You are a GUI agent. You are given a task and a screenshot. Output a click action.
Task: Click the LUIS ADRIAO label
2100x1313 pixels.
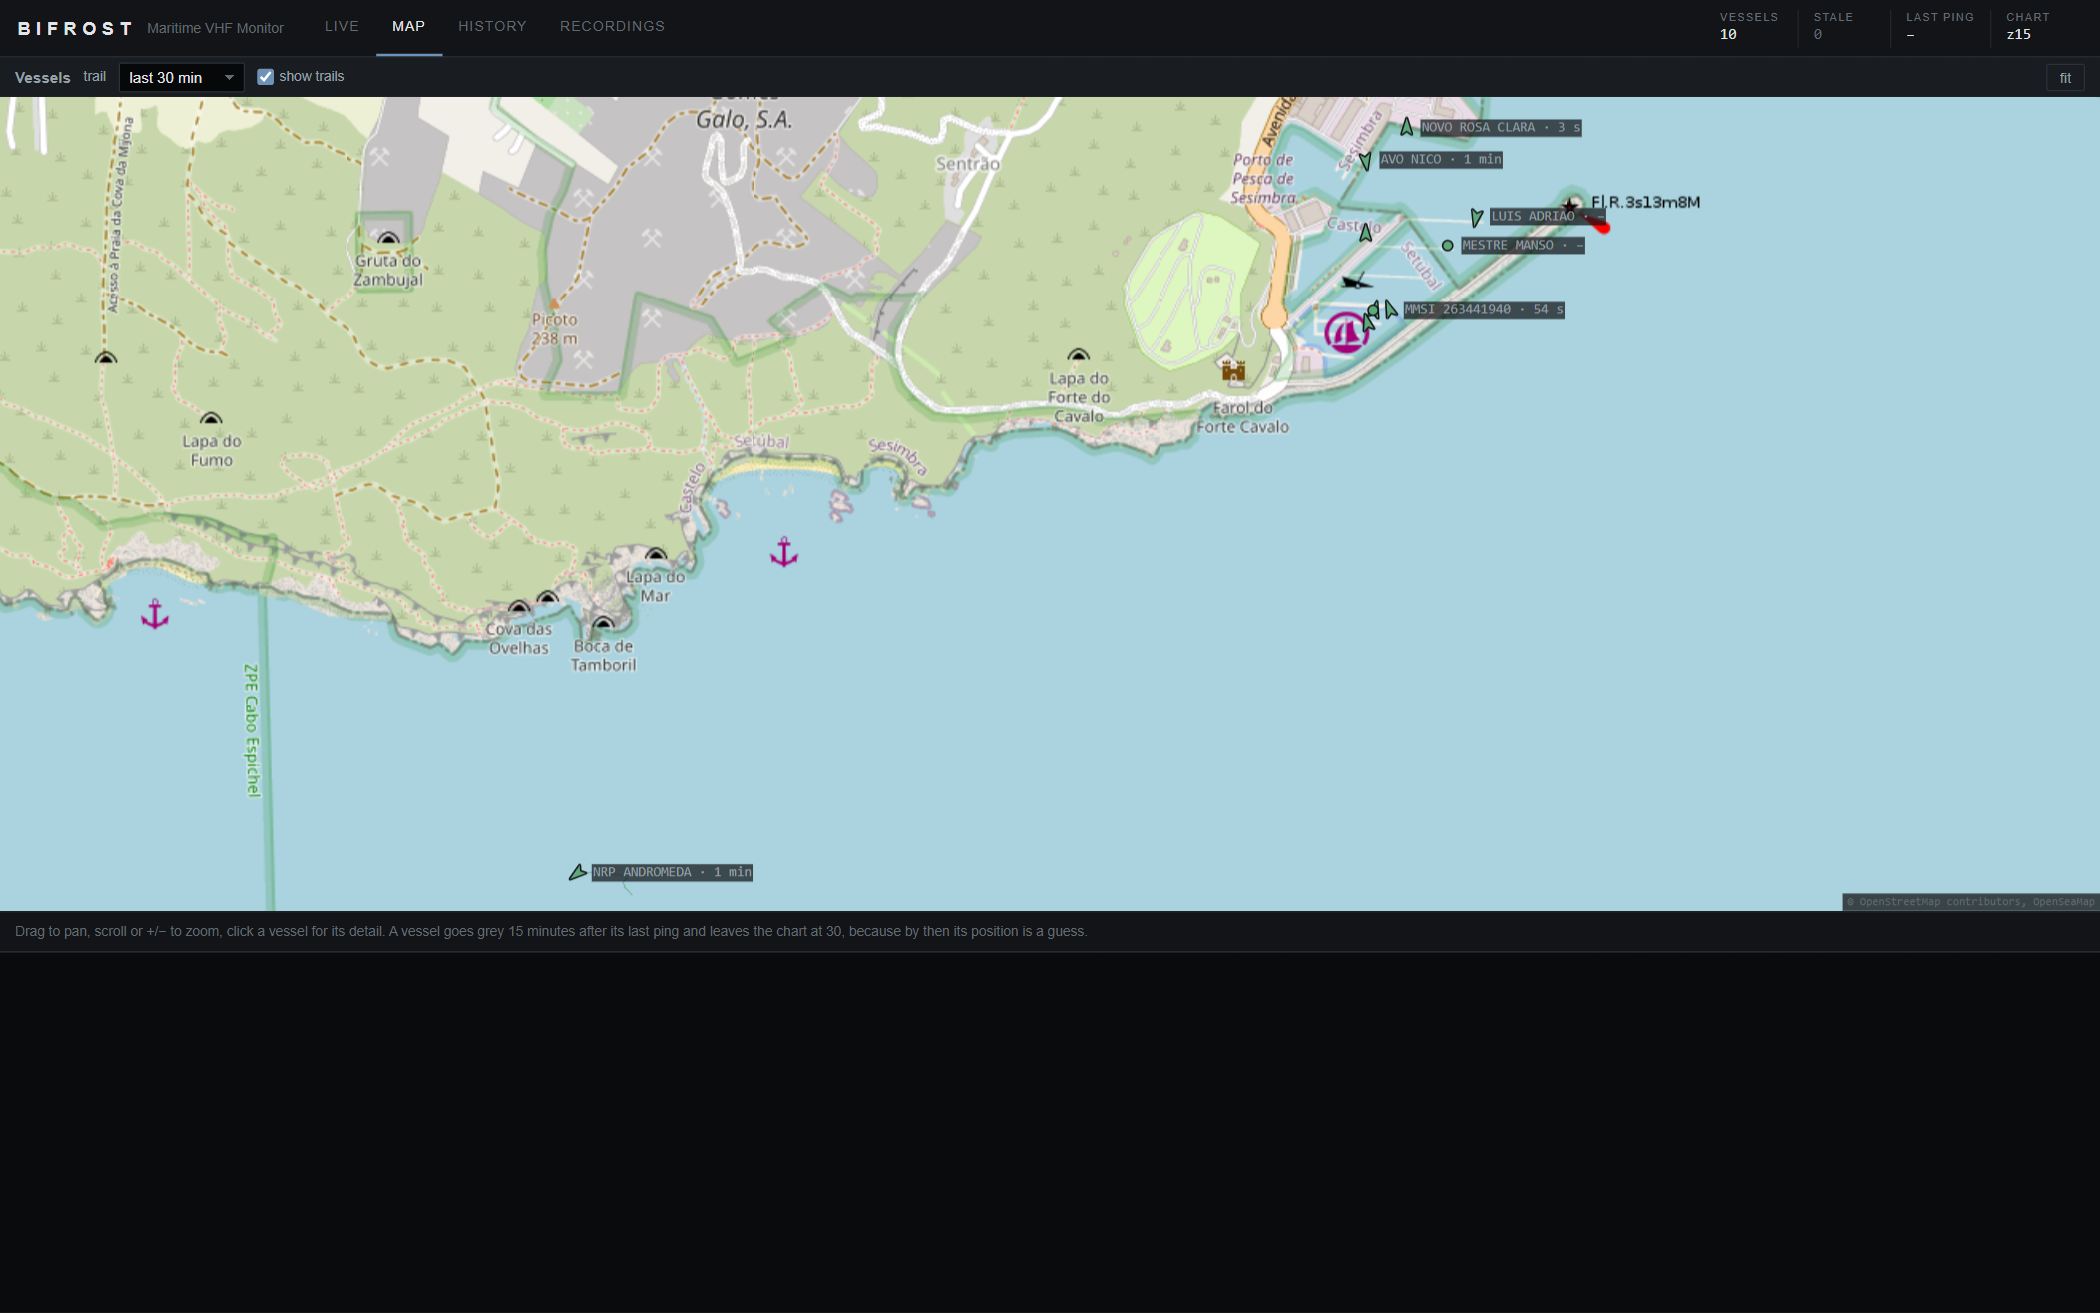[1548, 217]
